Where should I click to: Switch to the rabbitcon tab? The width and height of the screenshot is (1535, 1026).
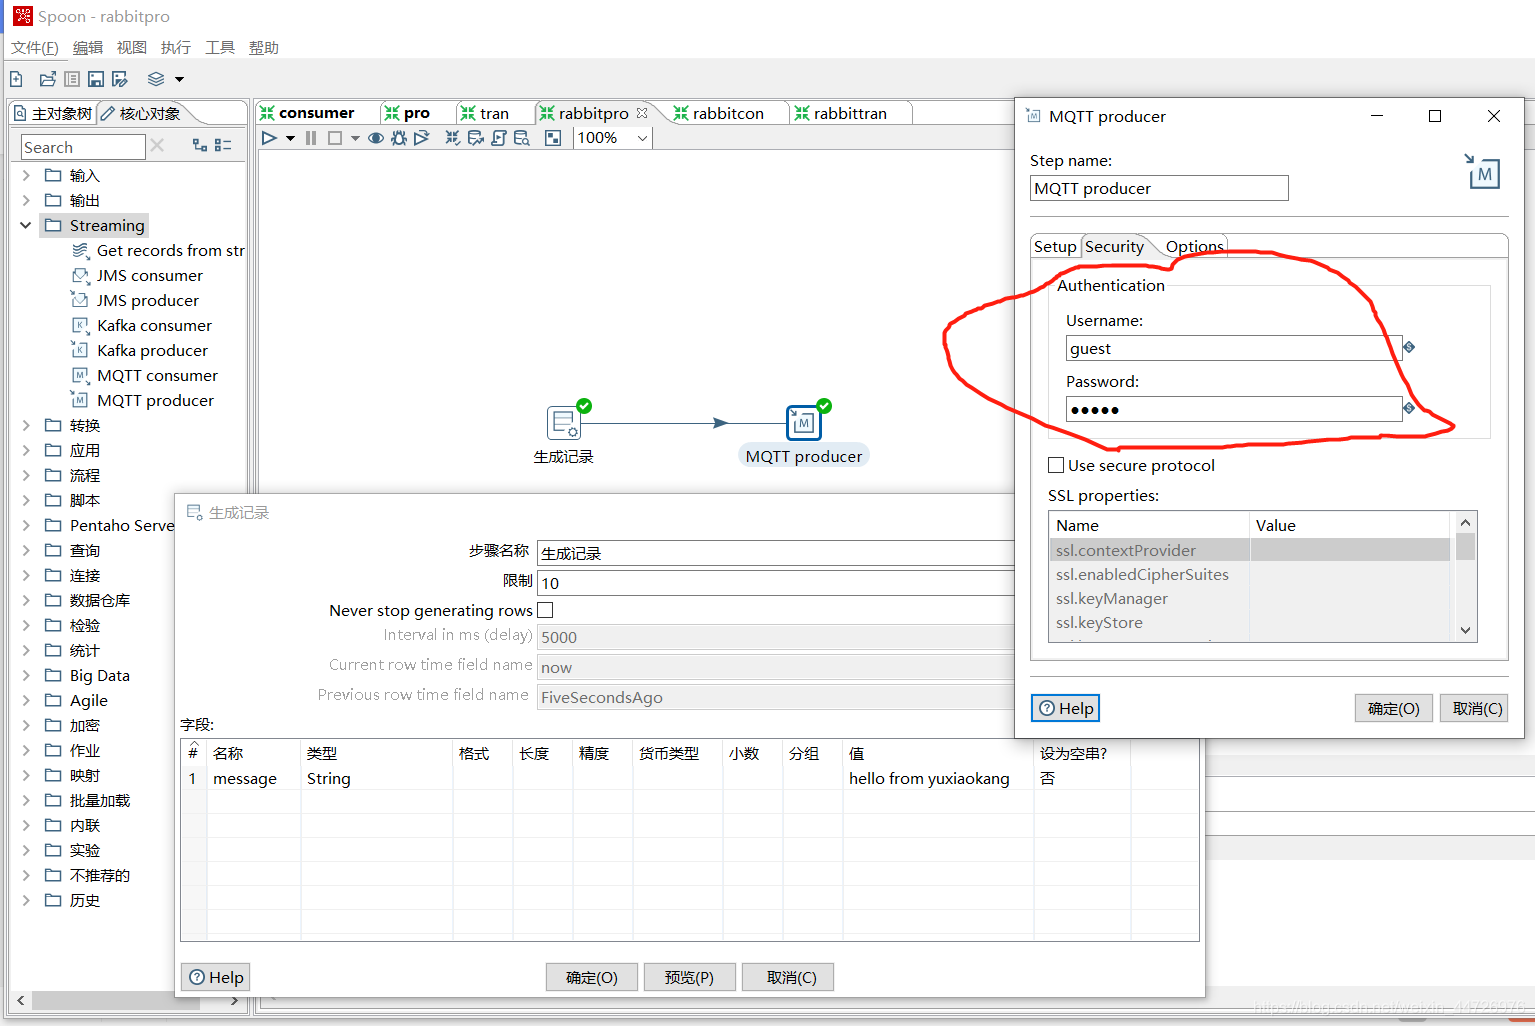tap(728, 113)
